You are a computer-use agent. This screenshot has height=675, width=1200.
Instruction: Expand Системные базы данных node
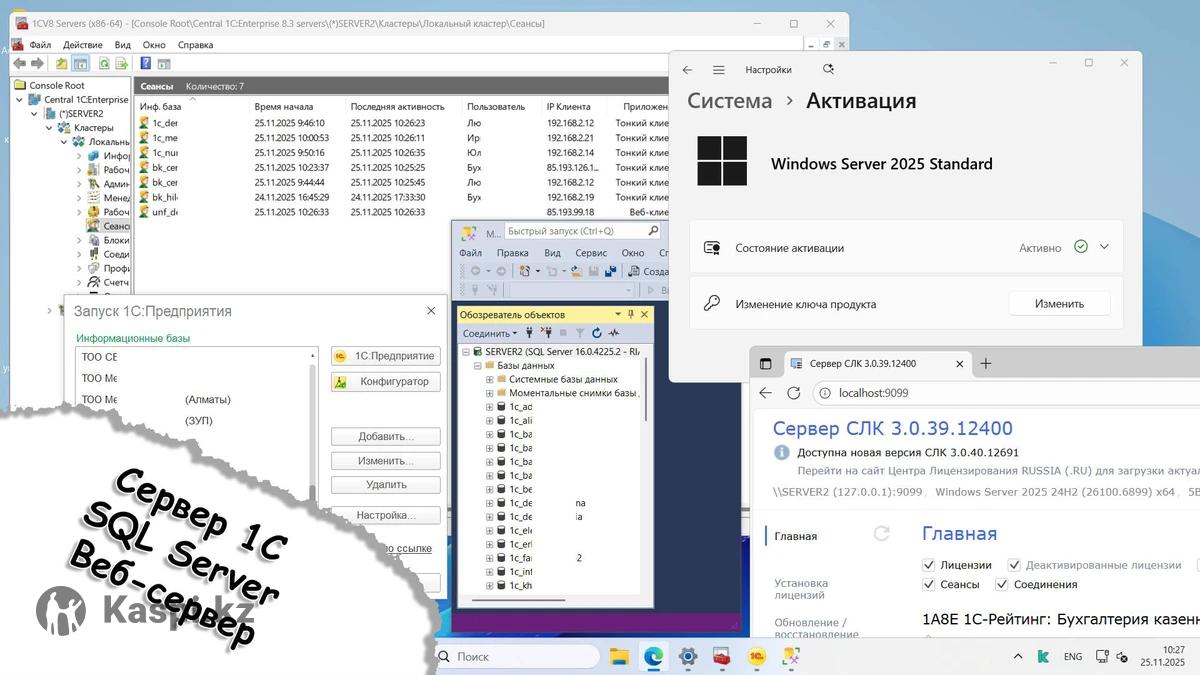(489, 379)
